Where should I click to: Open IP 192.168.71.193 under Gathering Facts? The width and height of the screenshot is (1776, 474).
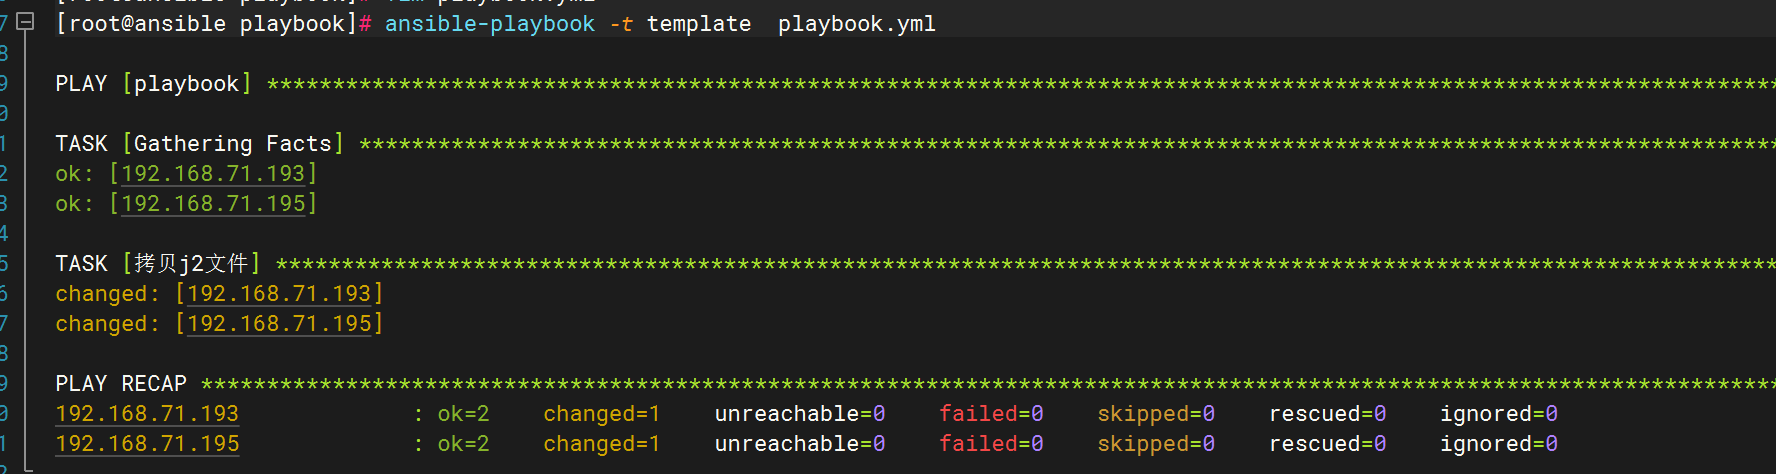pos(213,174)
